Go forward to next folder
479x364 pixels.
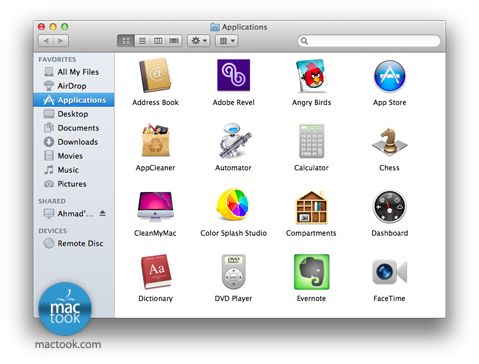[x=61, y=41]
